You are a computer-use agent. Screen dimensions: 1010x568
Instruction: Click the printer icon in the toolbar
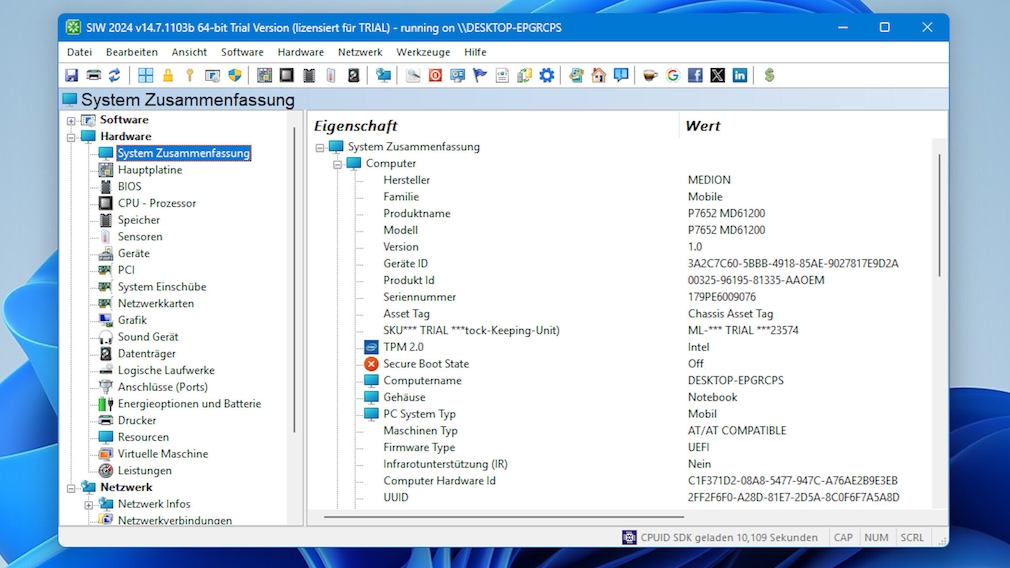click(93, 75)
